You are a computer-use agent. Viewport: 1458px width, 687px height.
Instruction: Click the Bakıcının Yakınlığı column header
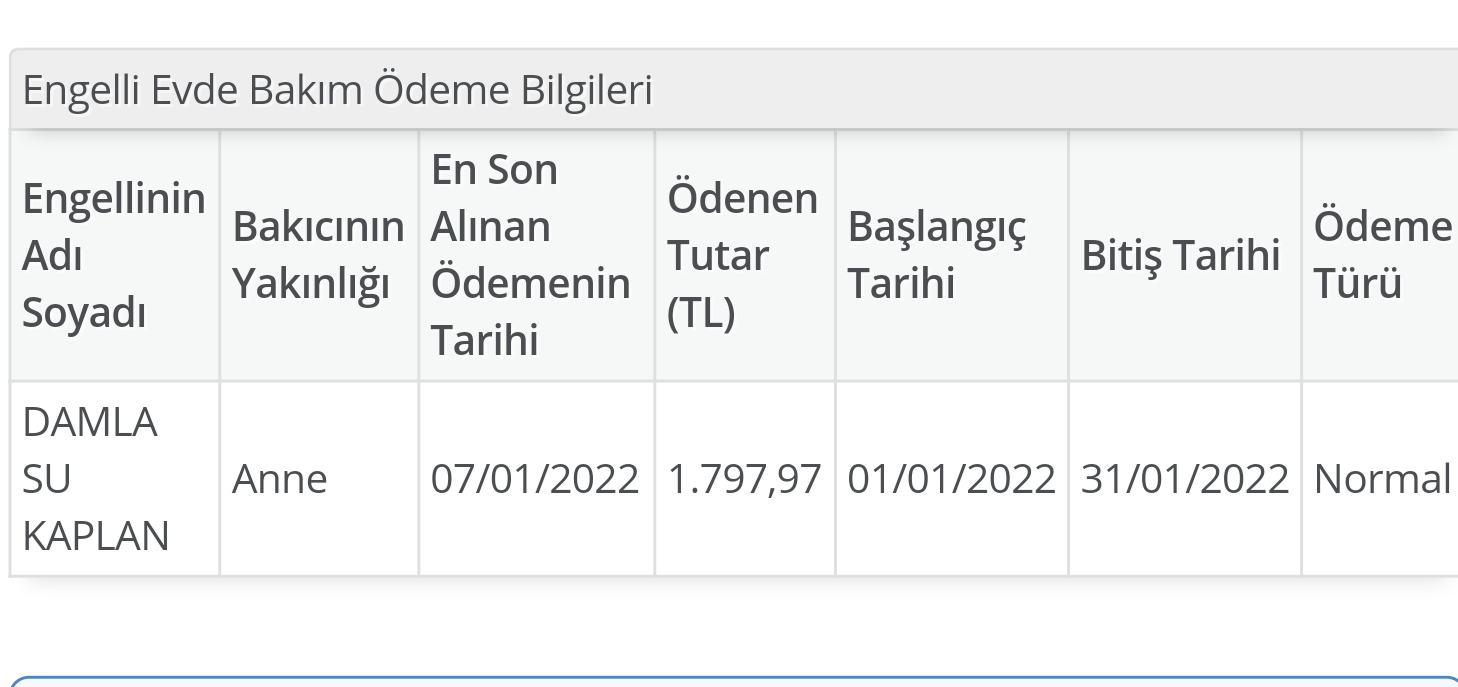[318, 256]
